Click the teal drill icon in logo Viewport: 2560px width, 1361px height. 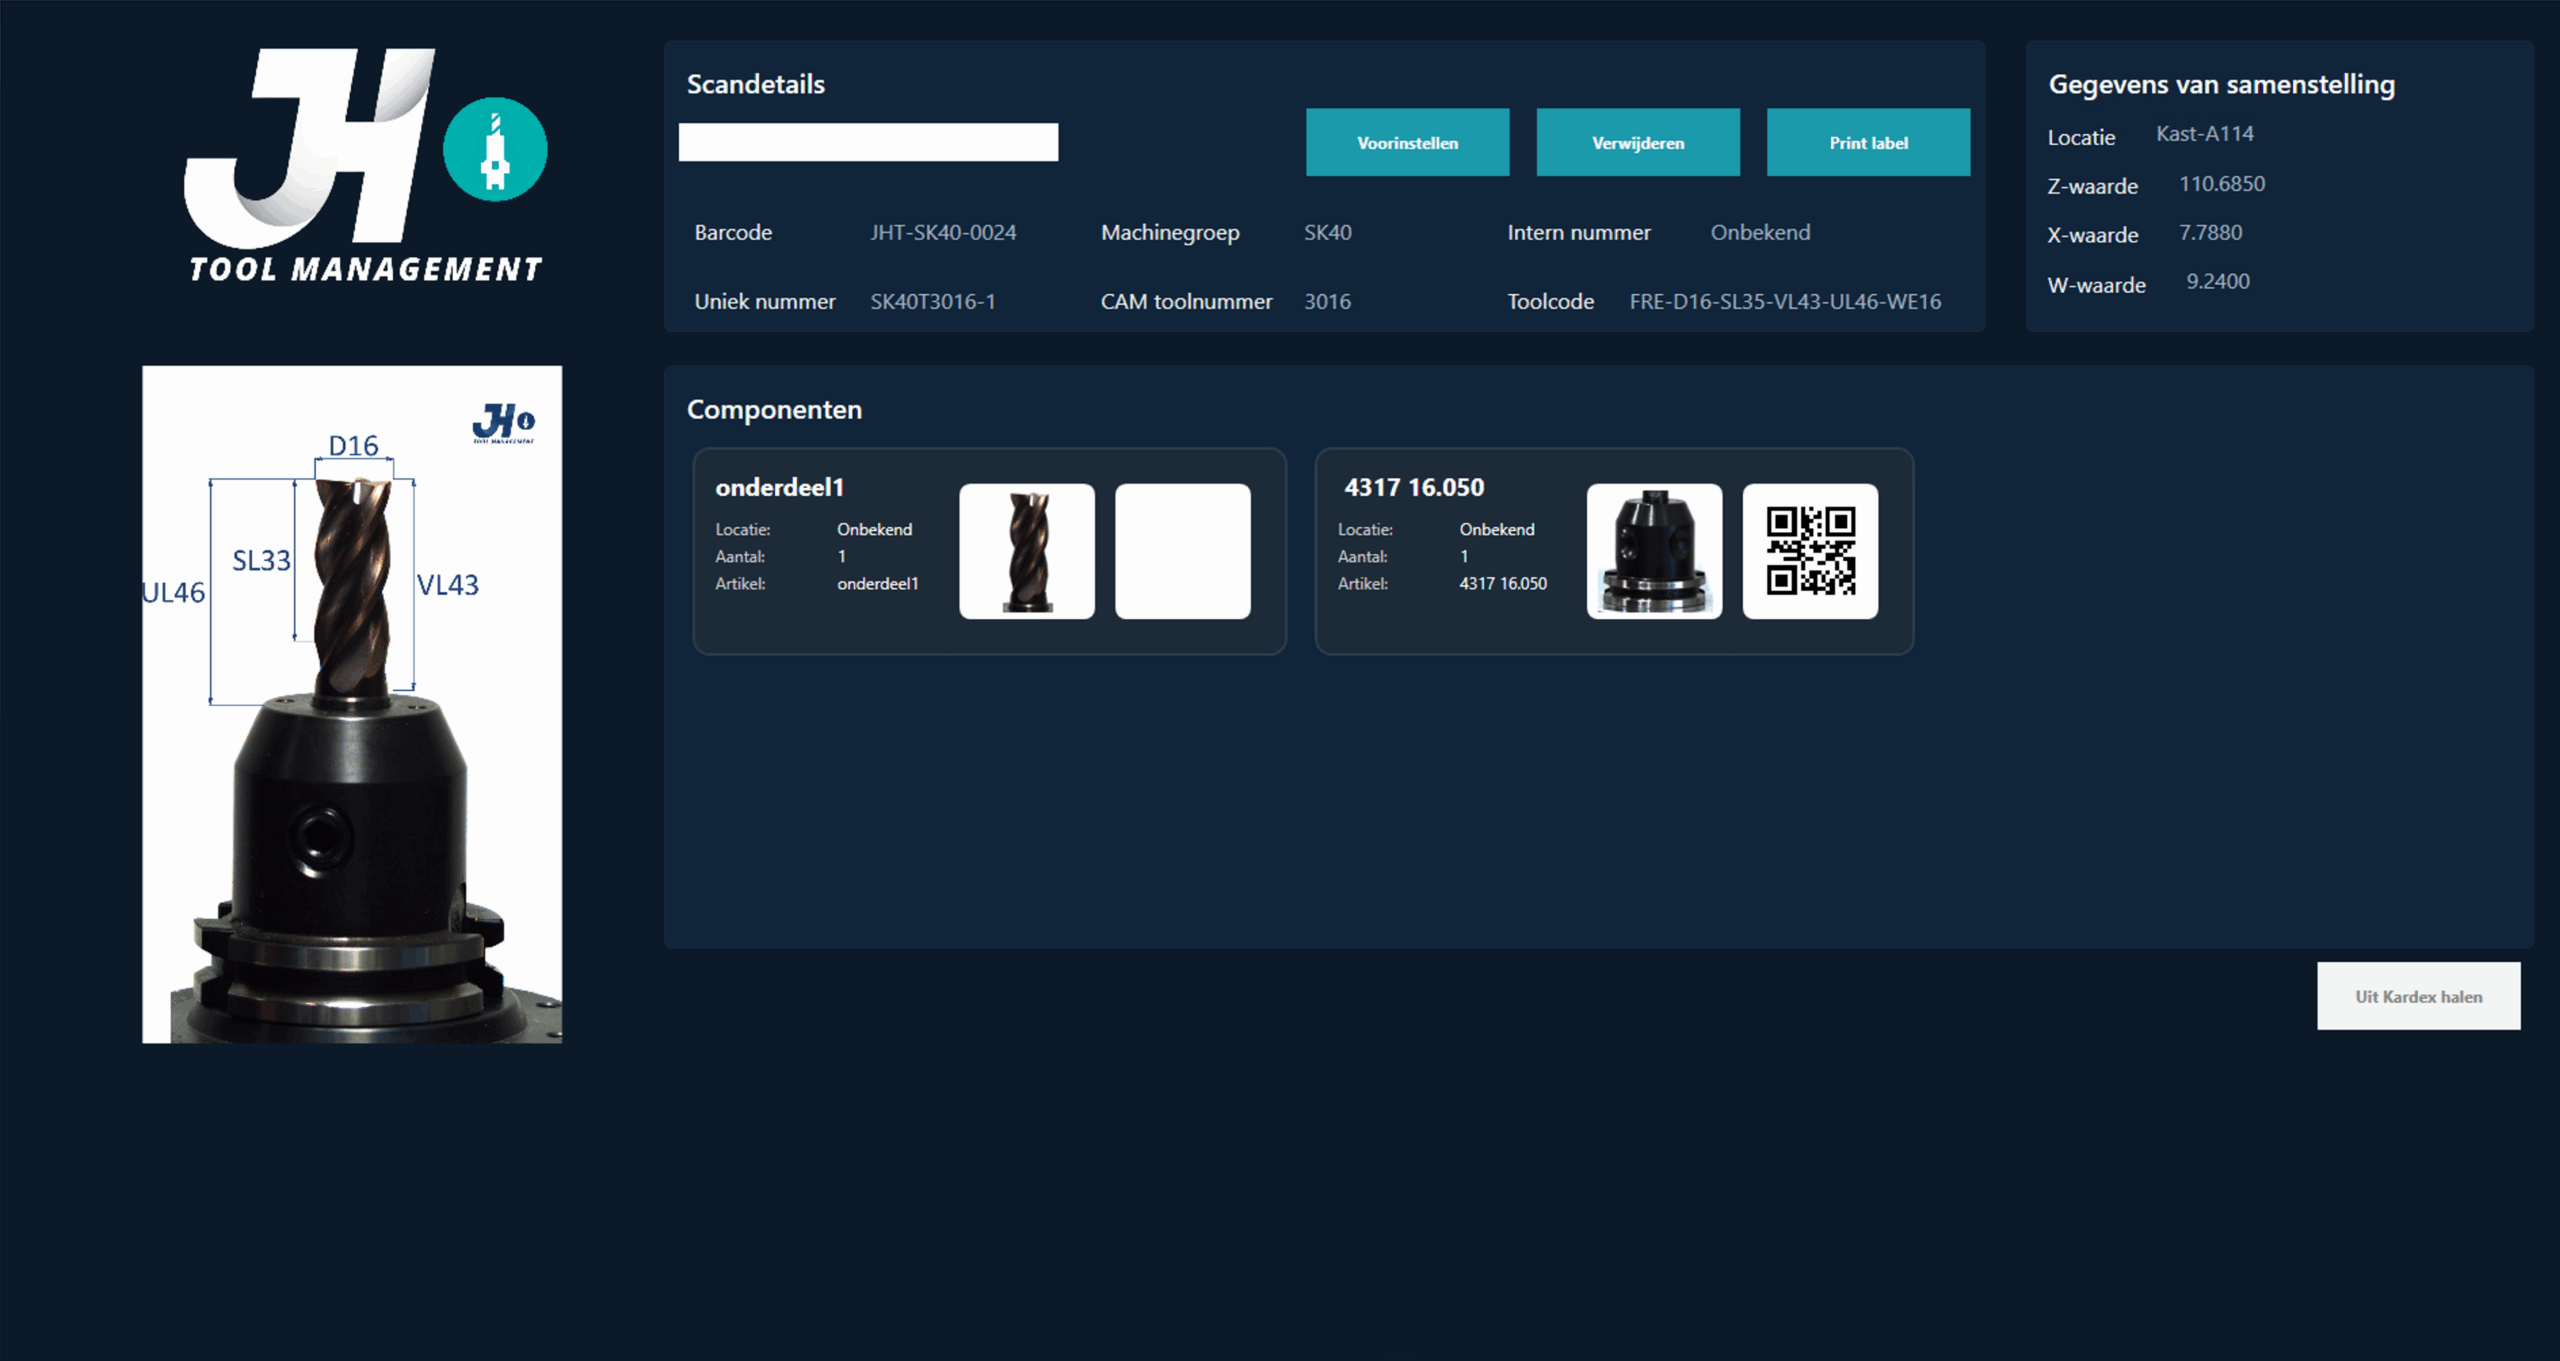click(x=495, y=150)
